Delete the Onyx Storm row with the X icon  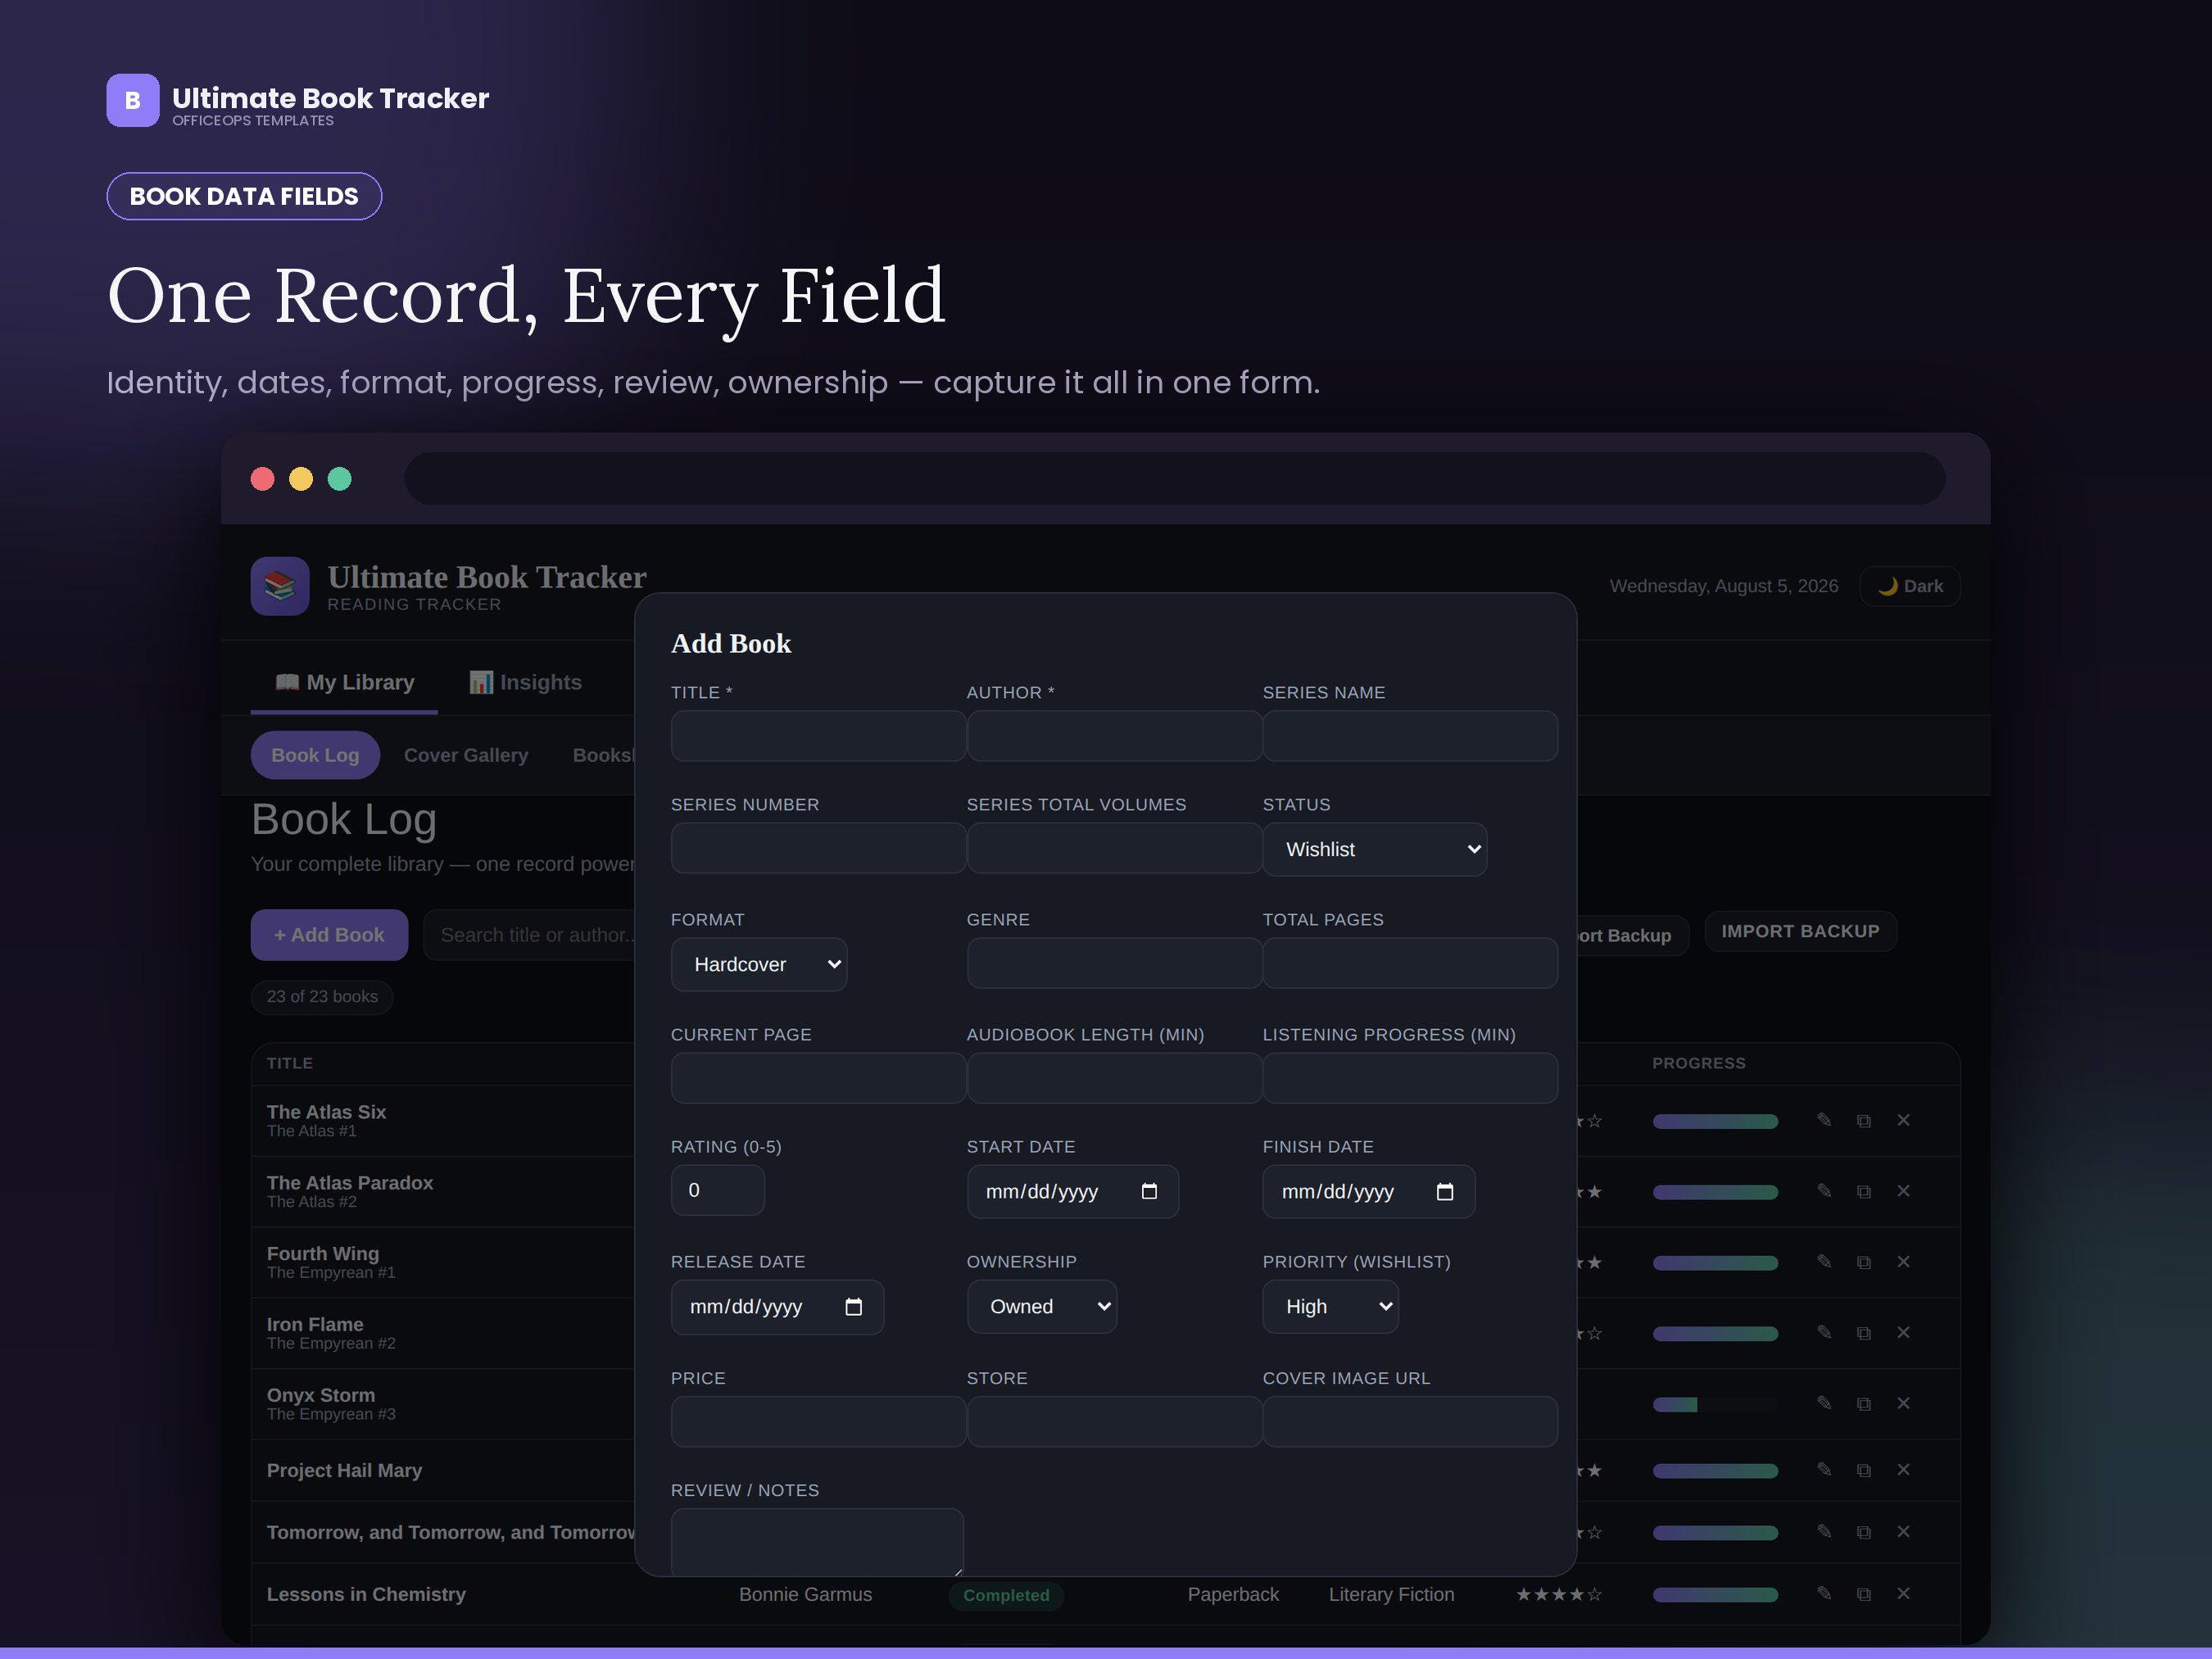[1903, 1403]
